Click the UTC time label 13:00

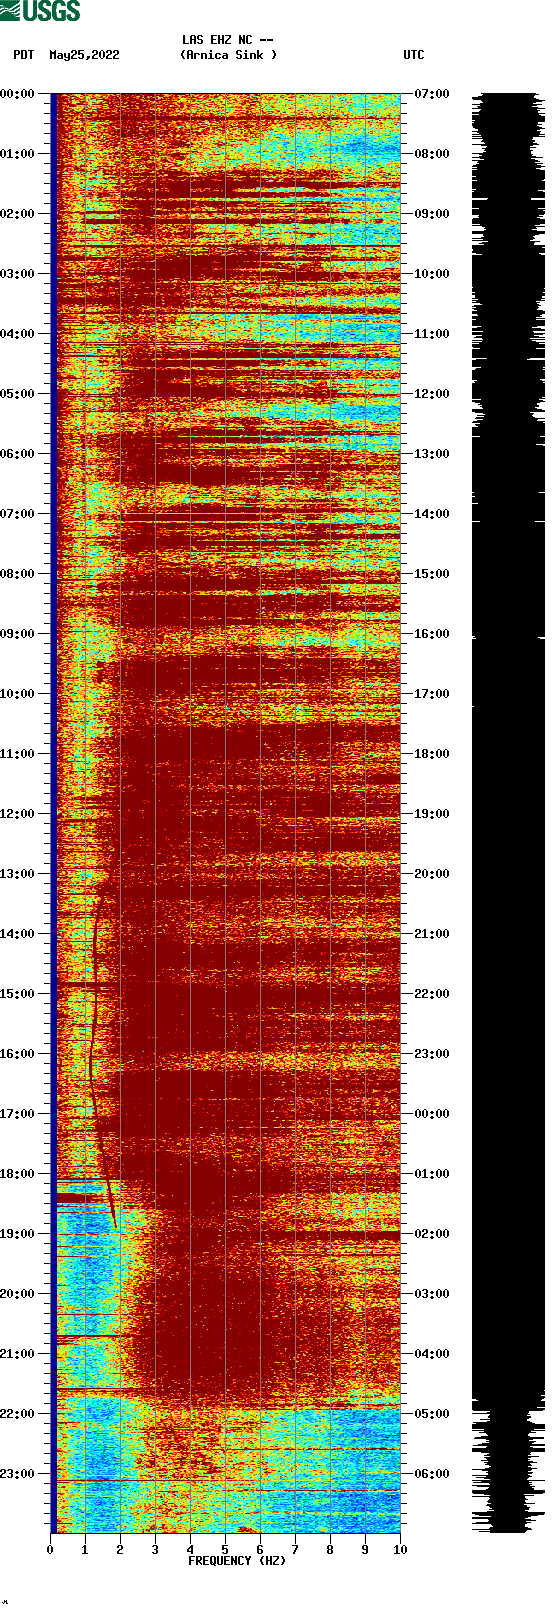click(432, 454)
